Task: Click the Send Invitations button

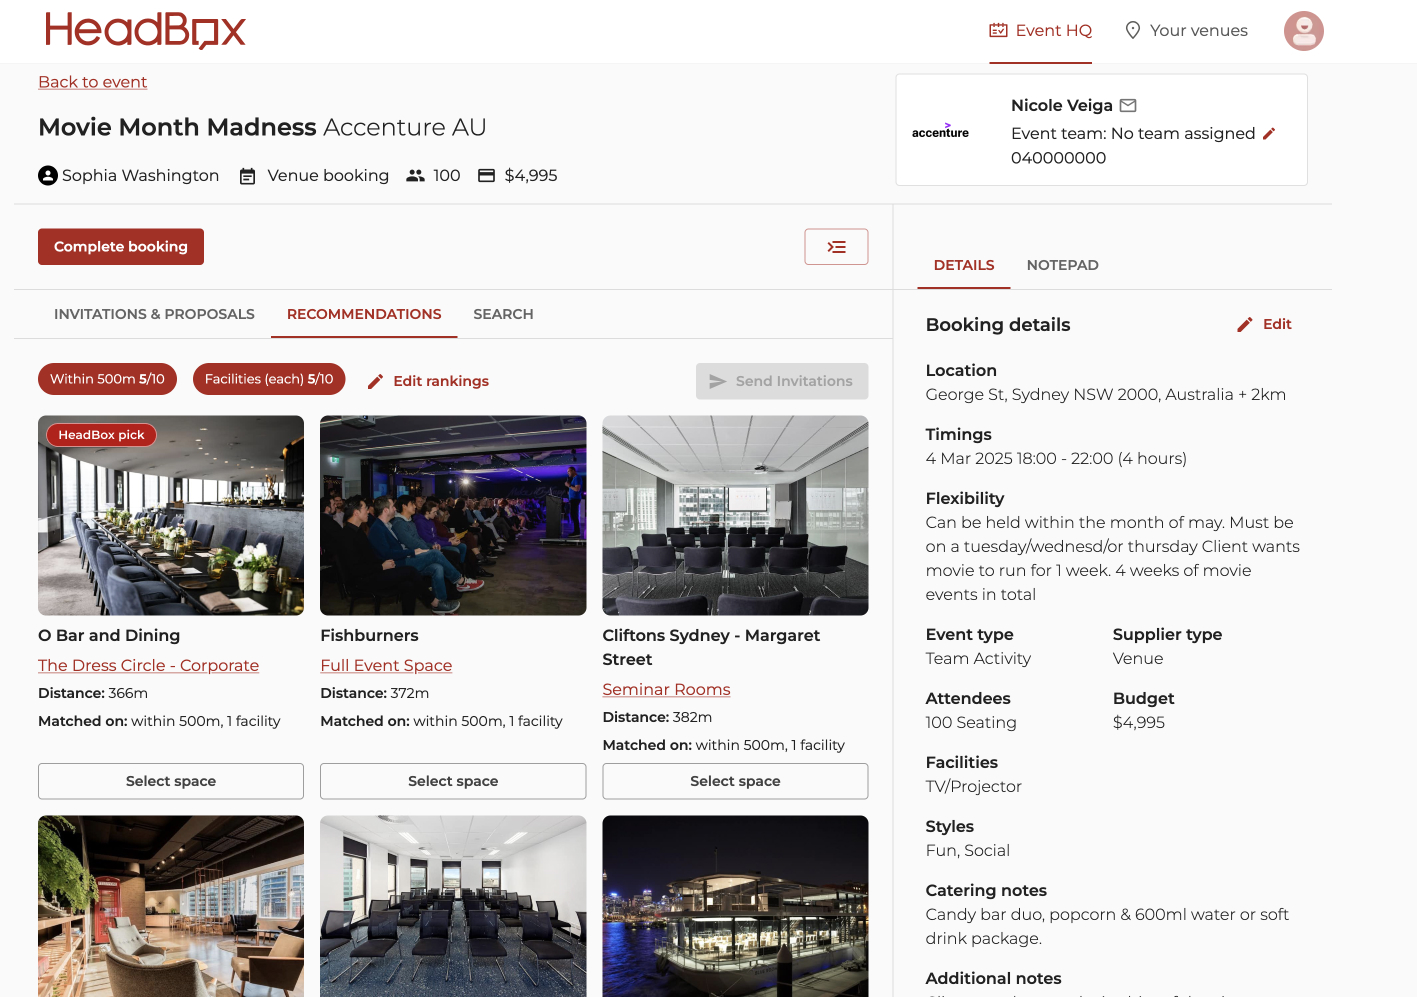Action: click(x=782, y=381)
